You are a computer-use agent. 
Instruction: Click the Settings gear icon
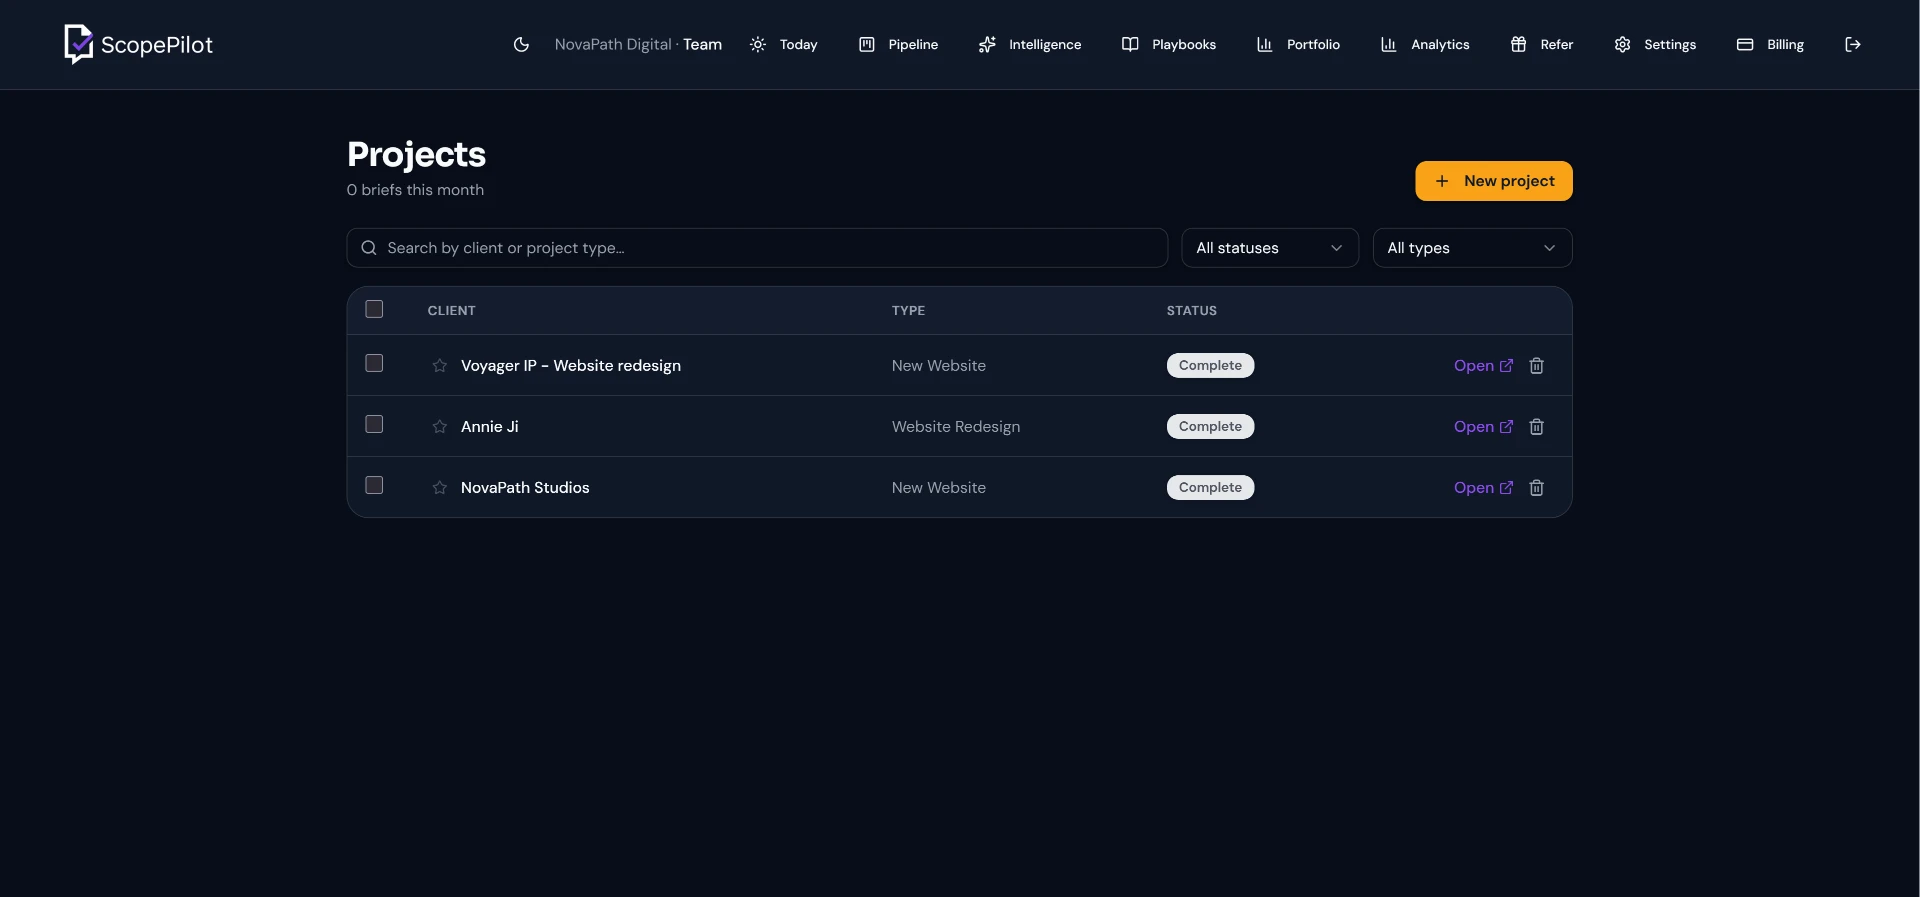1622,44
